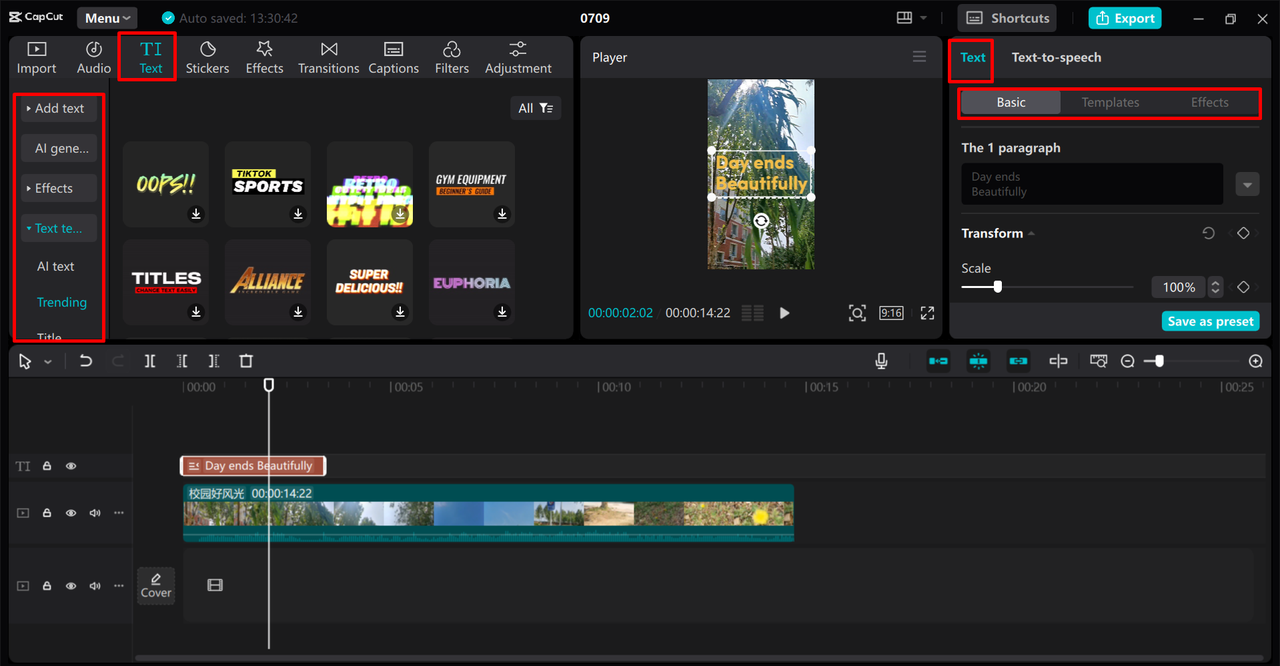This screenshot has height=666, width=1280.
Task: Click the zoom-in magnifier on the timeline
Action: coord(1256,361)
